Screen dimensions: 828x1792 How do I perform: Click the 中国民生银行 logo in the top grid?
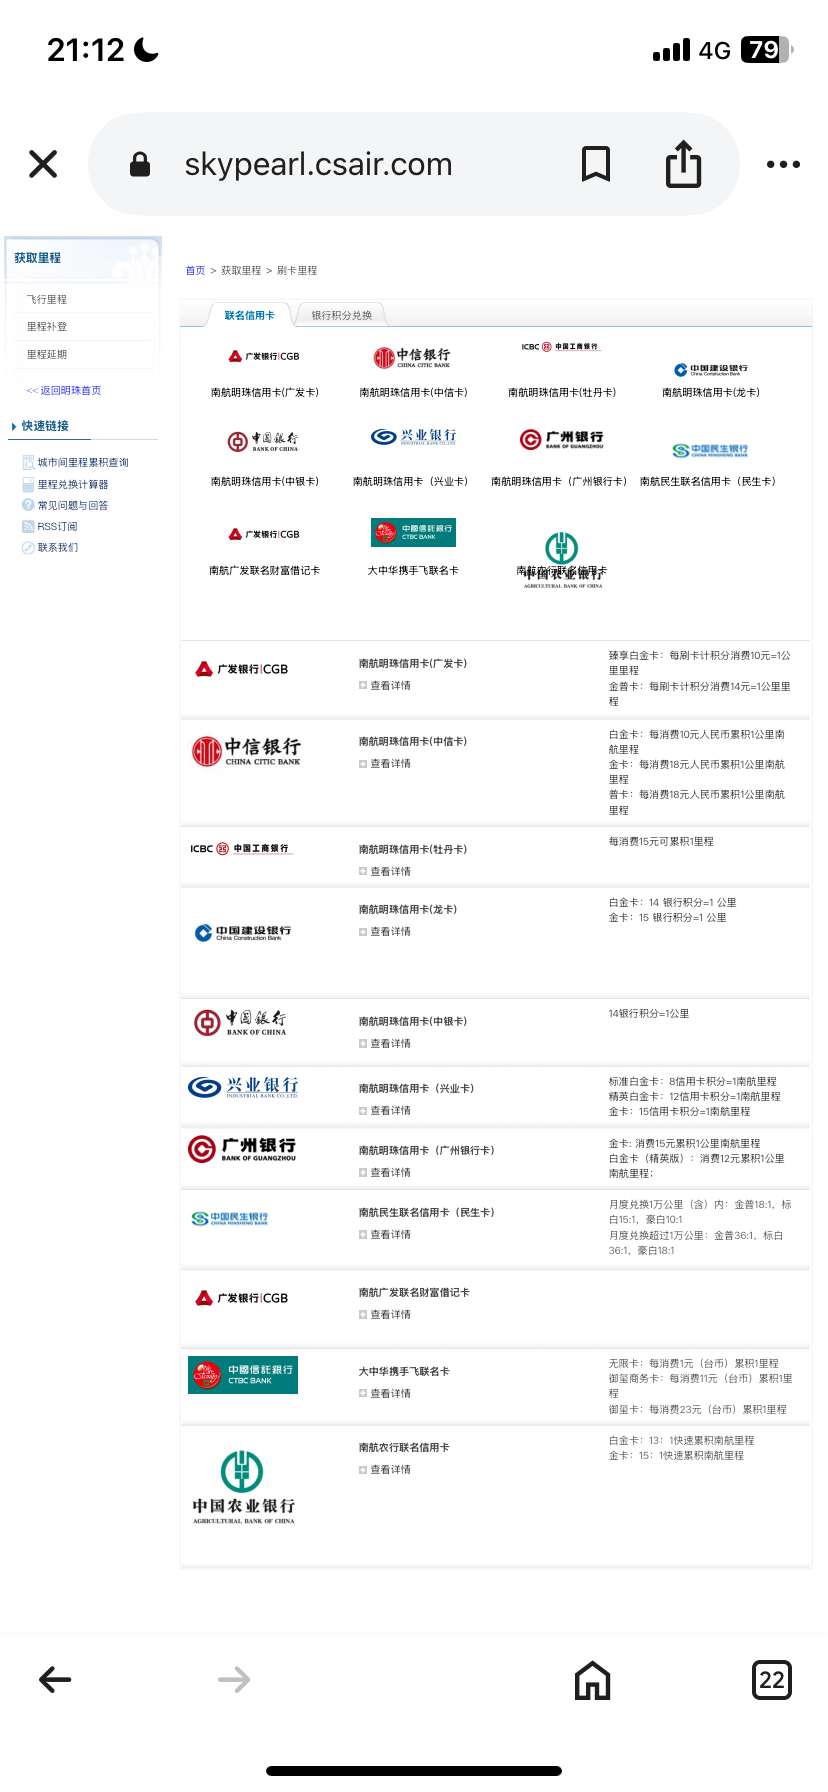coord(710,450)
